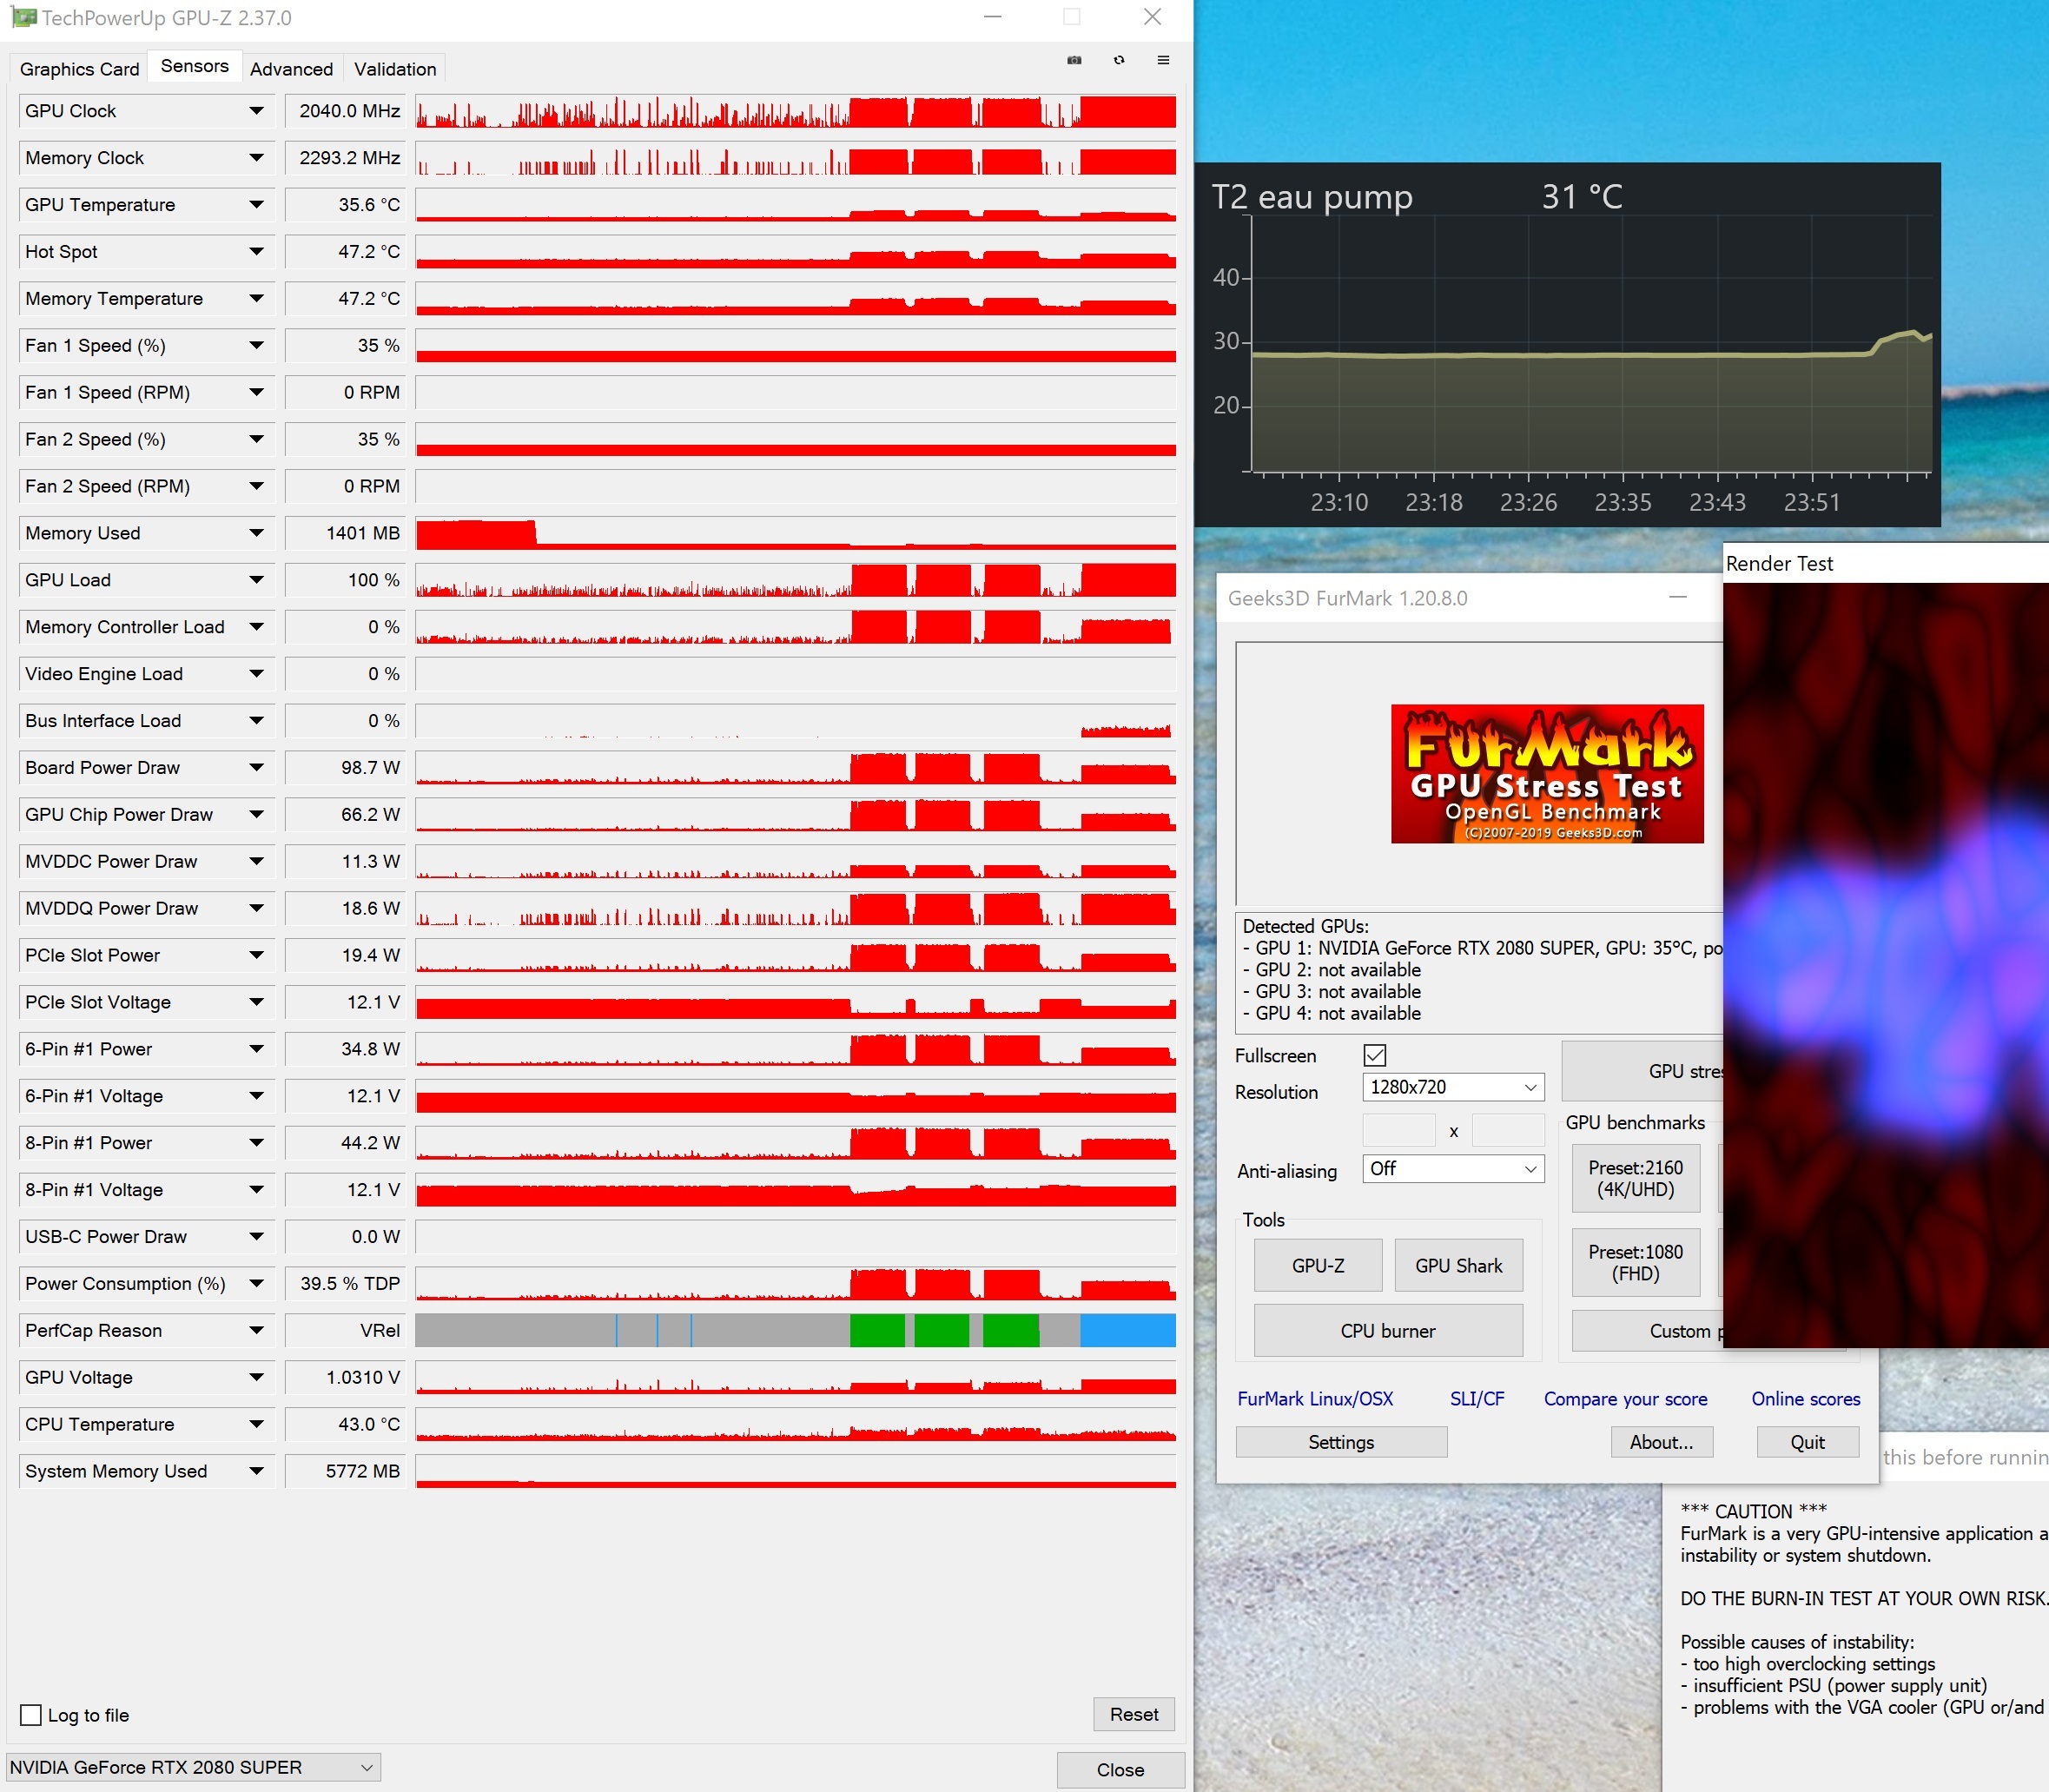
Task: Minimize the FurMark window
Action: pos(1678,597)
